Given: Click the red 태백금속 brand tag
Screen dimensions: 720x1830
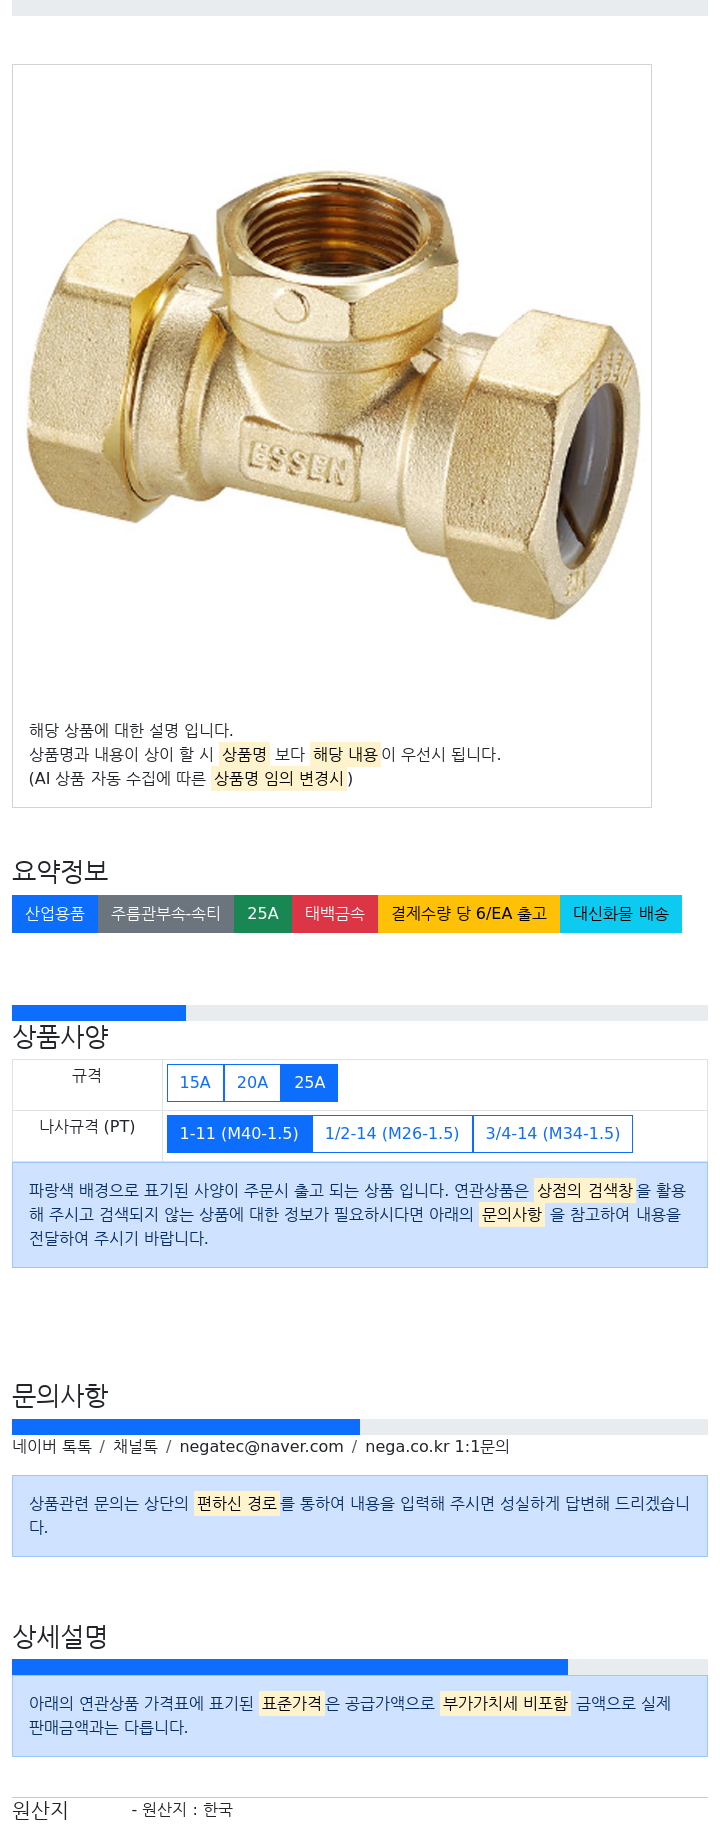Looking at the screenshot, I should click(x=335, y=914).
